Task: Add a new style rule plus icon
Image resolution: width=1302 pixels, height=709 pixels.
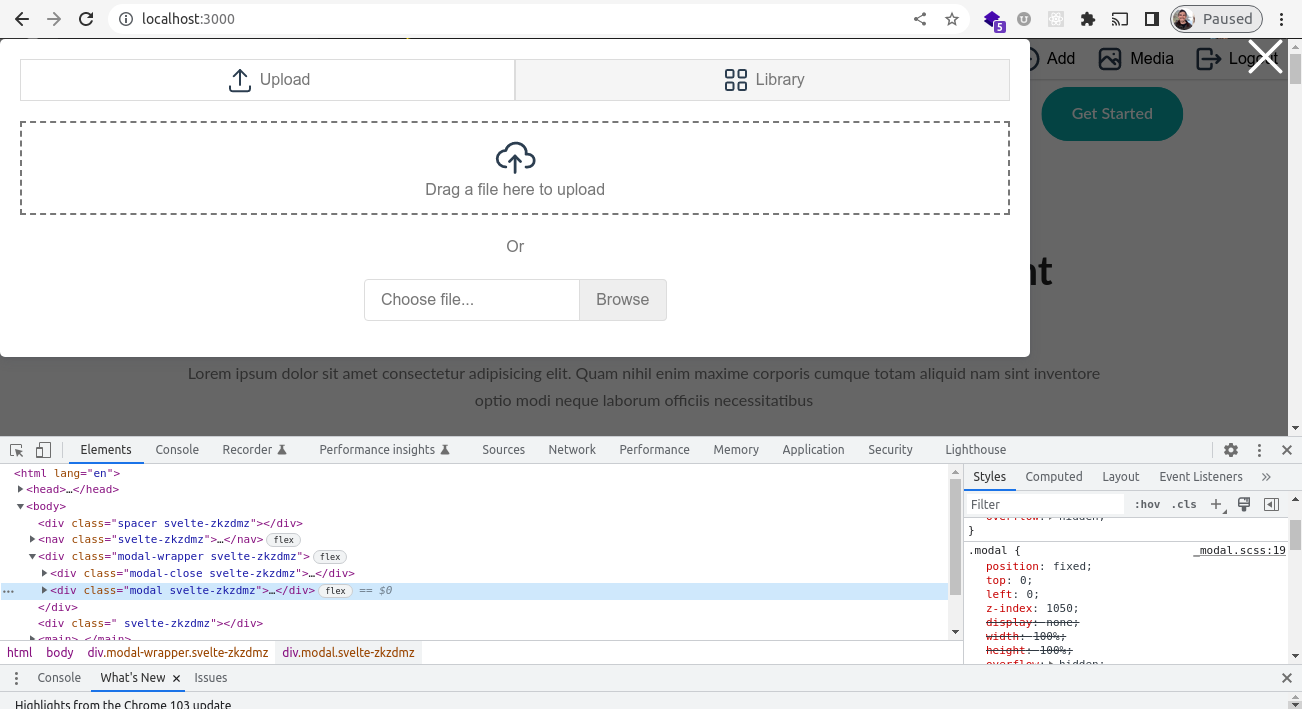Action: (1217, 505)
